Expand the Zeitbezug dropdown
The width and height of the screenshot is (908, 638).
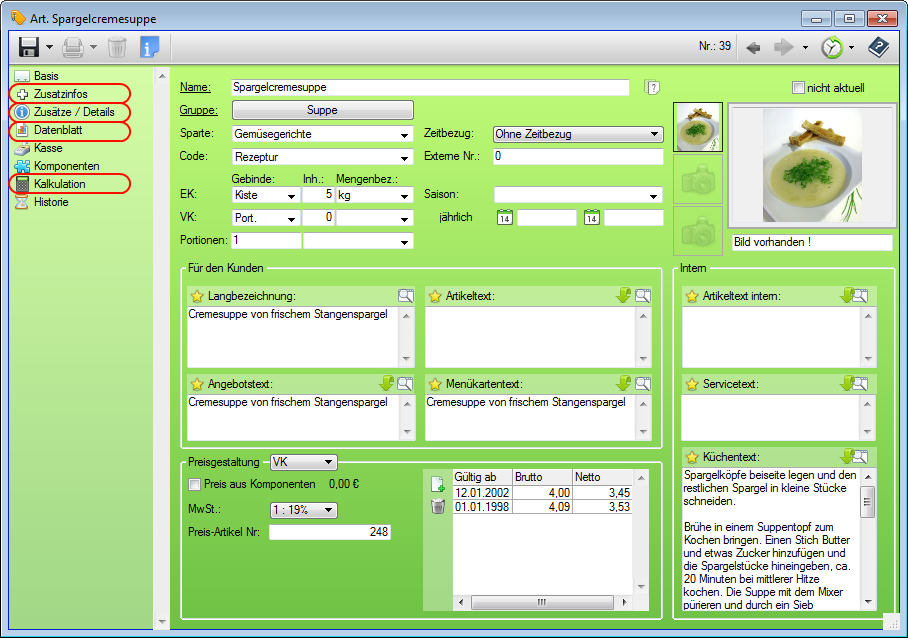tap(654, 135)
